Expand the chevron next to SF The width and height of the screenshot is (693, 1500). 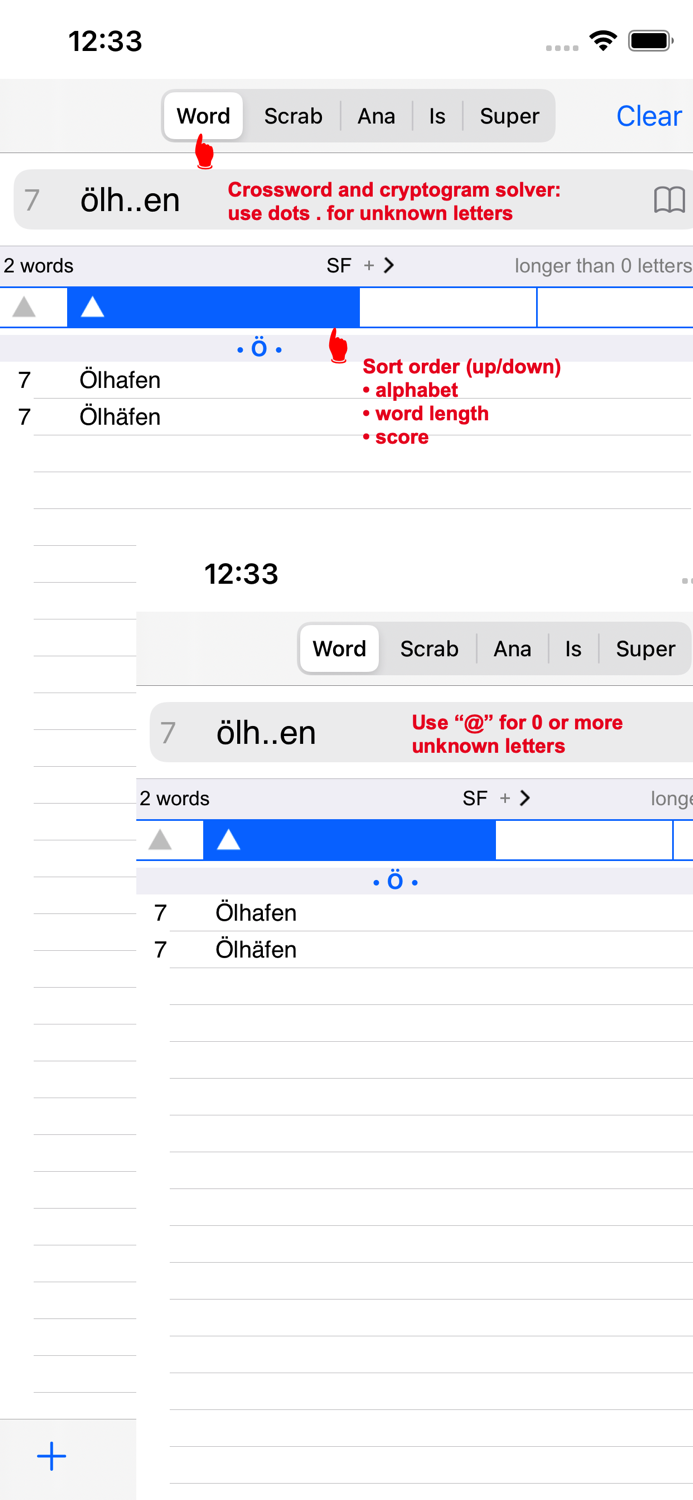(x=389, y=266)
